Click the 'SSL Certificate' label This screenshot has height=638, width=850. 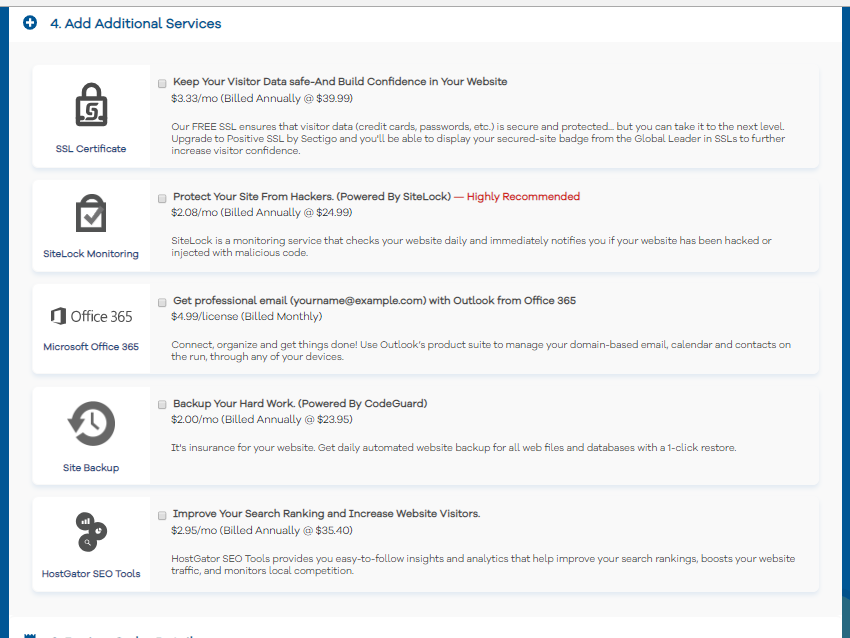tap(91, 149)
